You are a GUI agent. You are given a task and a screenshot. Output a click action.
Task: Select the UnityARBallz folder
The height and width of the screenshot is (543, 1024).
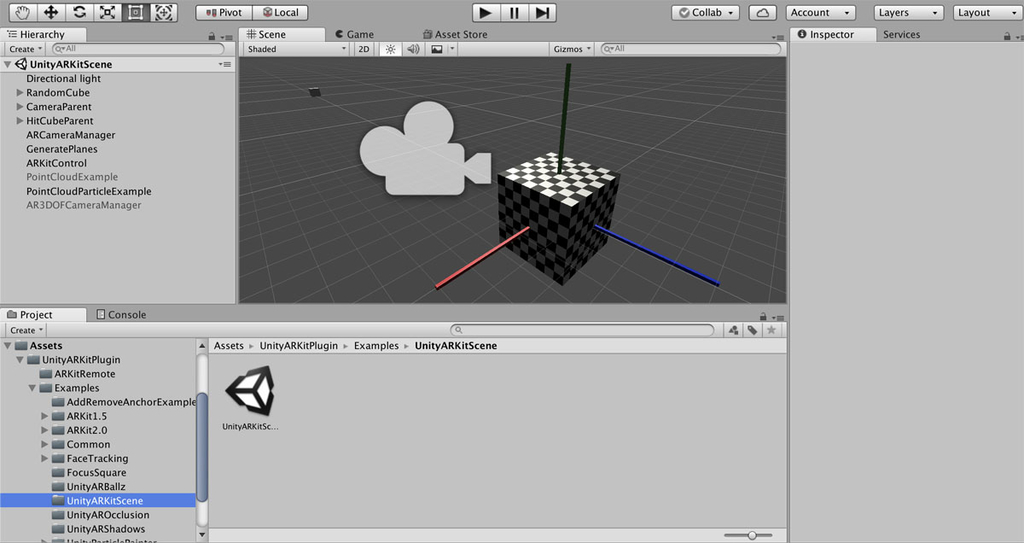point(95,487)
